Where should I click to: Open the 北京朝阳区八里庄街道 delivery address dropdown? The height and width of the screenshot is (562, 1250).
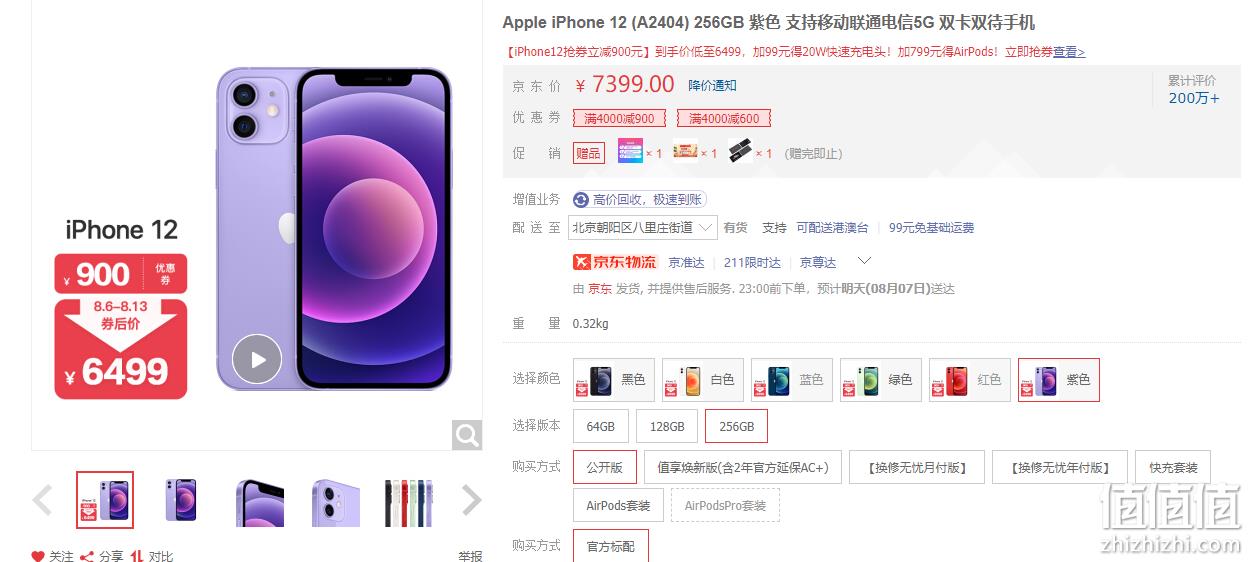pos(643,228)
